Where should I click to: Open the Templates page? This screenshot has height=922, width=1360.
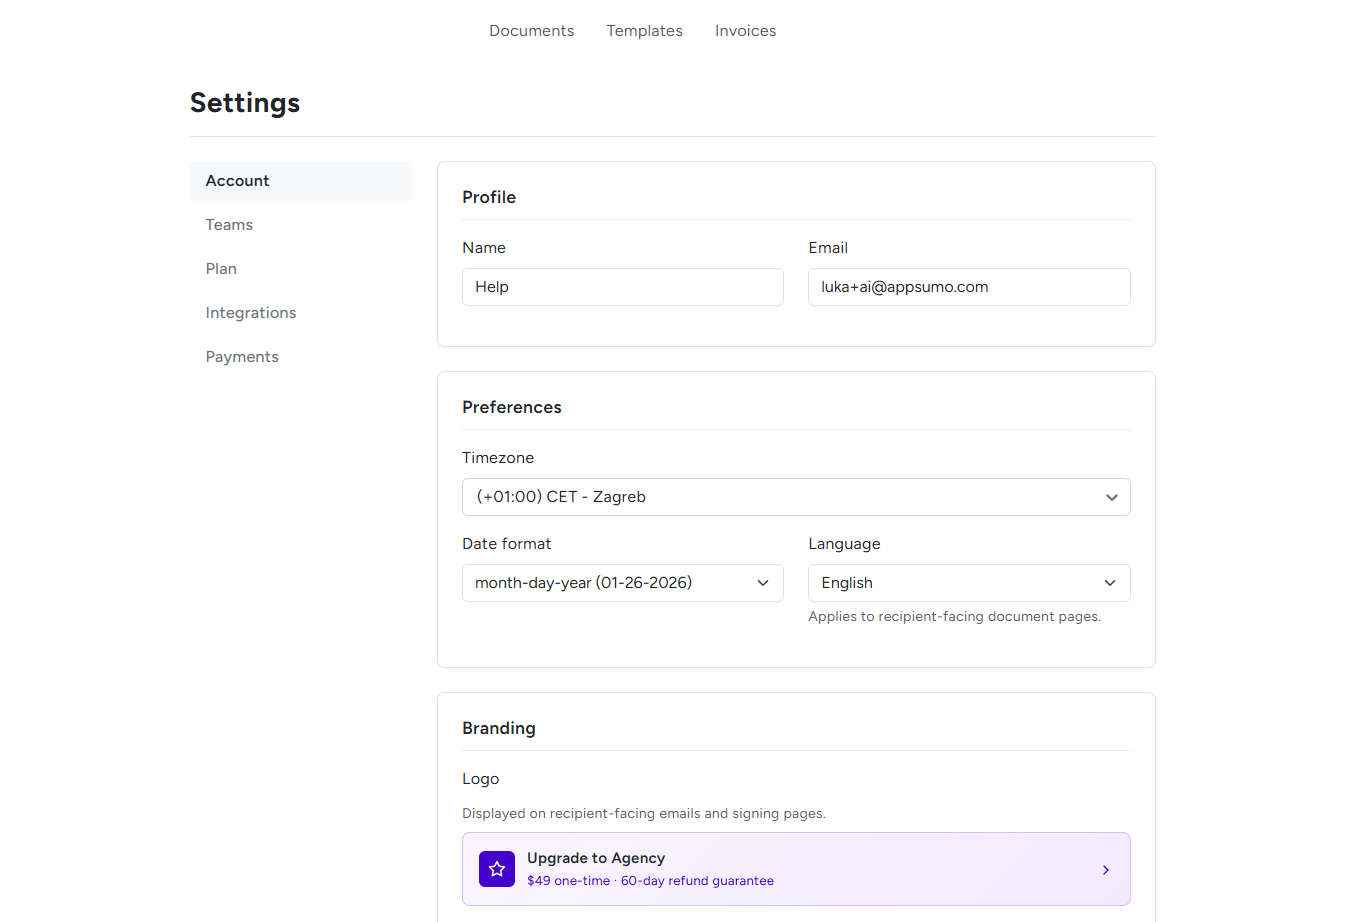point(644,31)
